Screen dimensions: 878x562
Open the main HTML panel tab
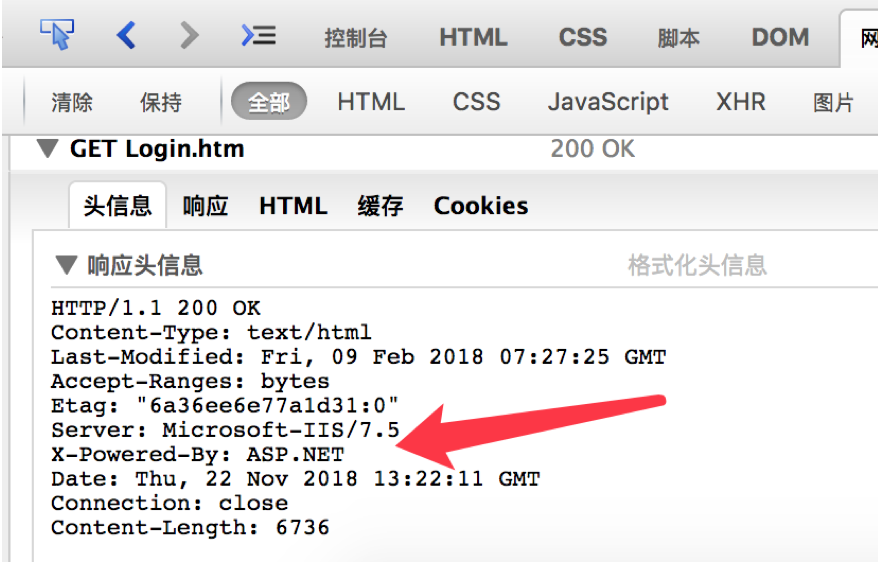click(473, 38)
